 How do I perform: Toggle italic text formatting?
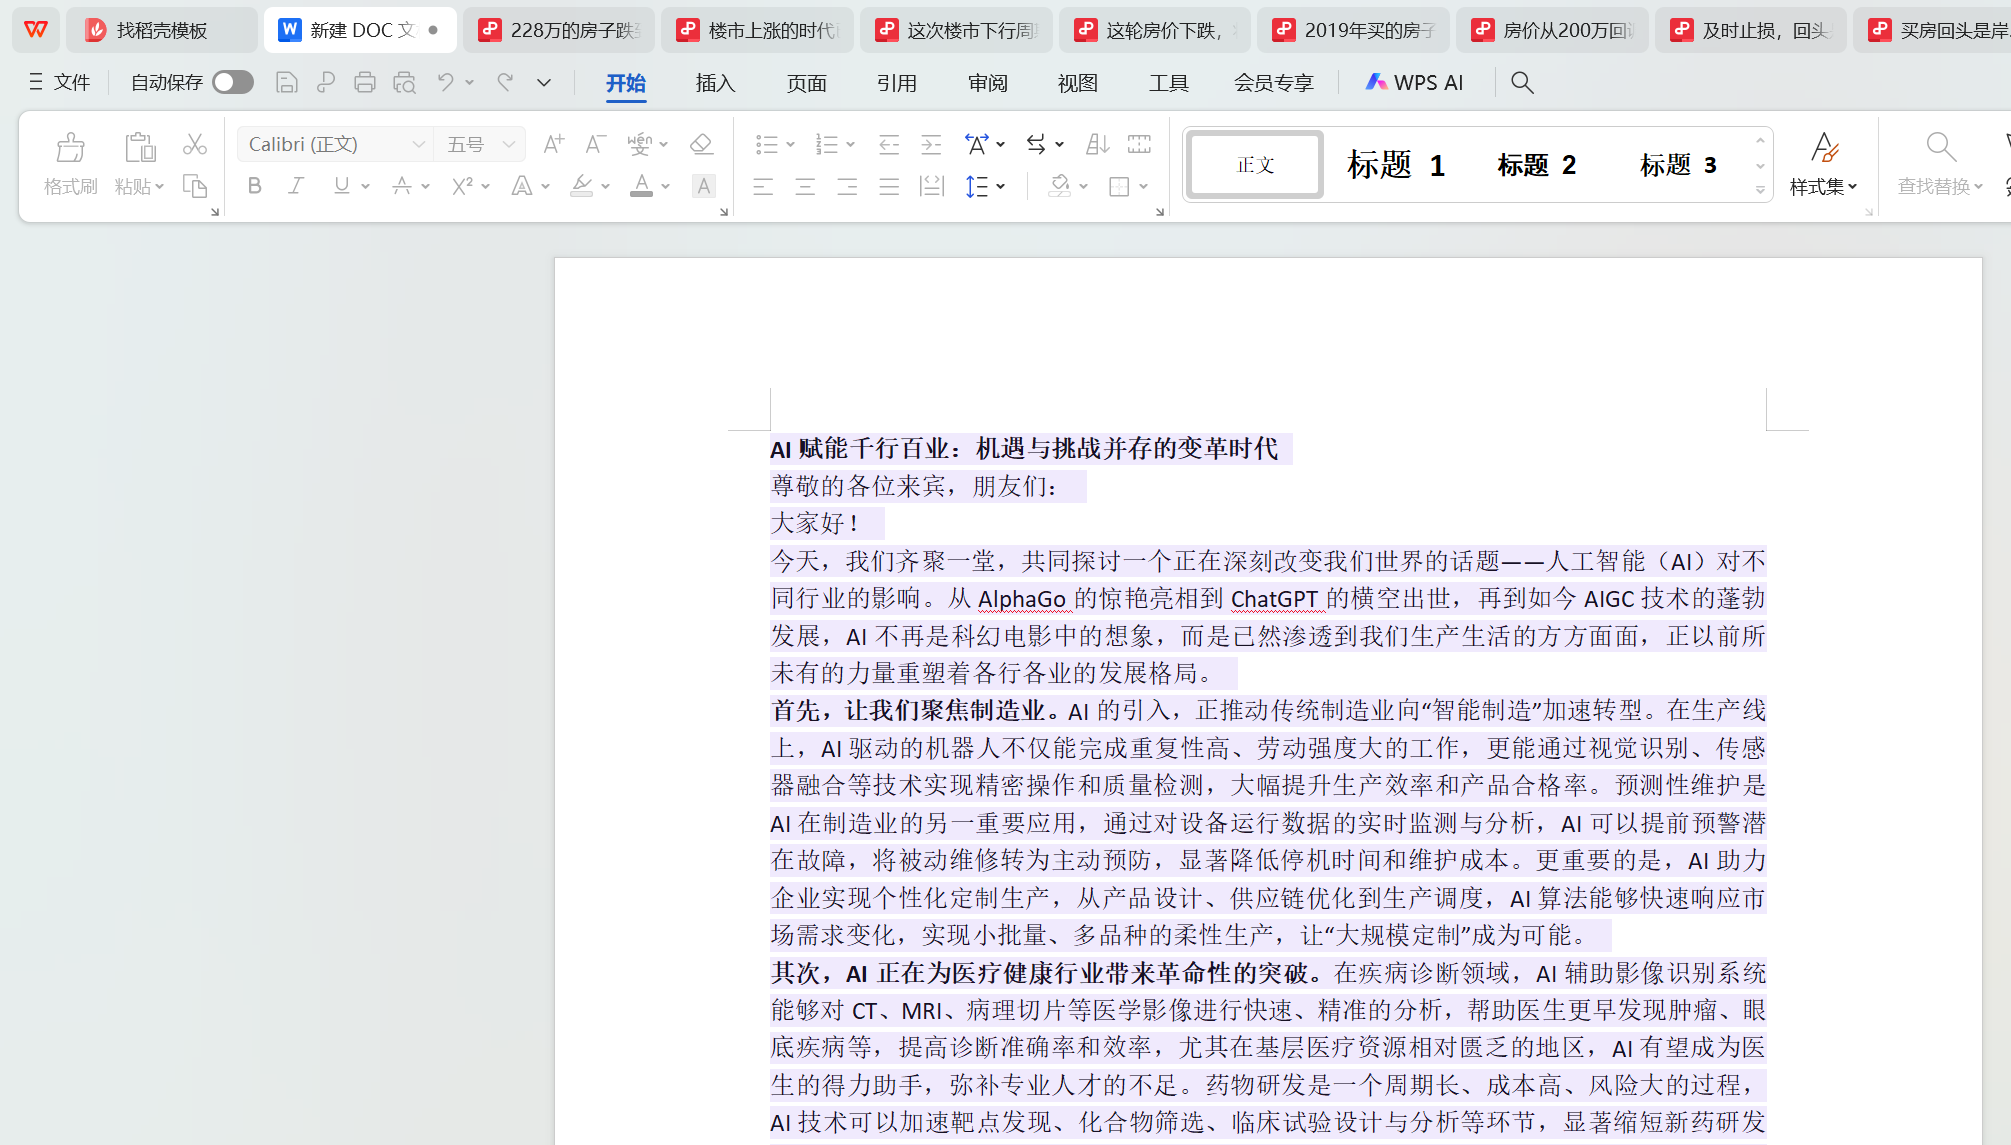(296, 186)
